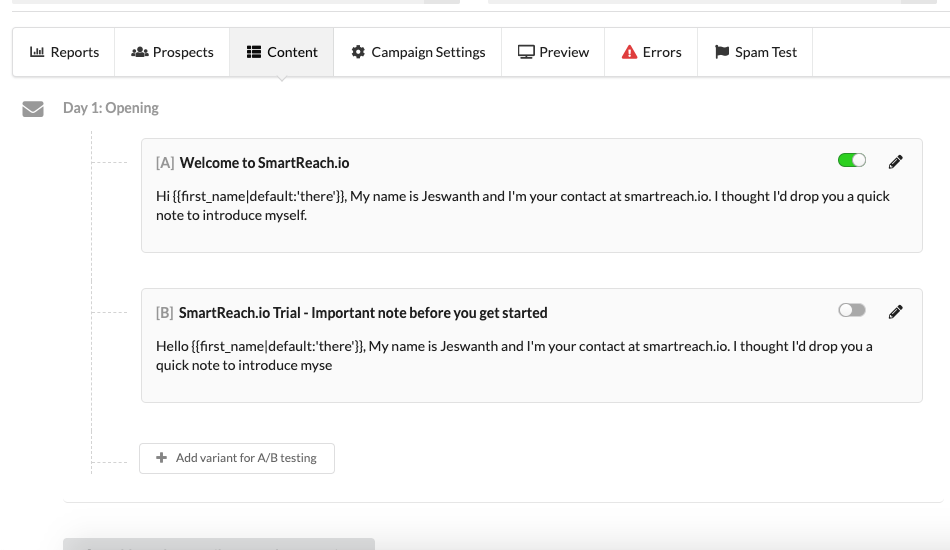This screenshot has height=550, width=950.
Task: Click variant B body text starting 'Hello {{first_name'
Action: pyautogui.click(x=514, y=356)
